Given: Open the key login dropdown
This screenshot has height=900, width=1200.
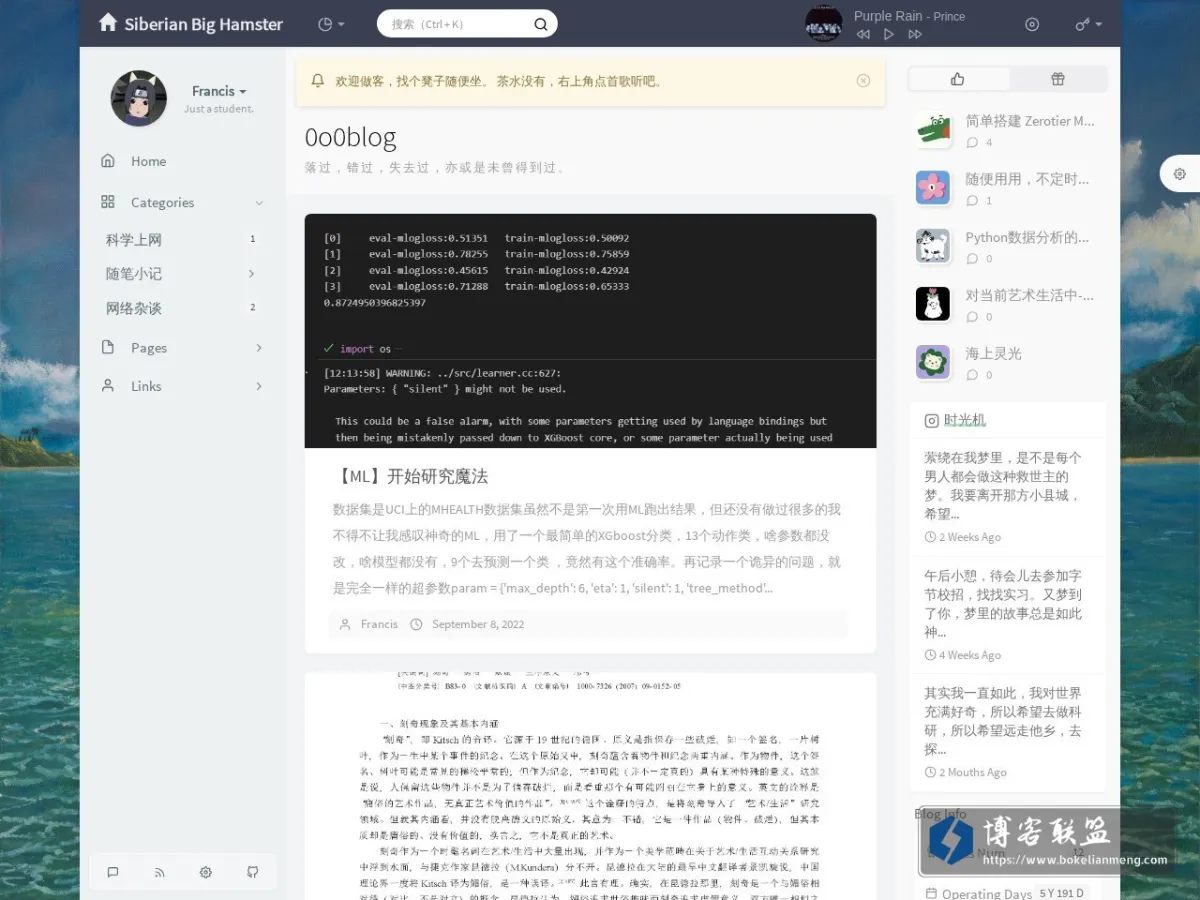Looking at the screenshot, I should coord(1088,24).
